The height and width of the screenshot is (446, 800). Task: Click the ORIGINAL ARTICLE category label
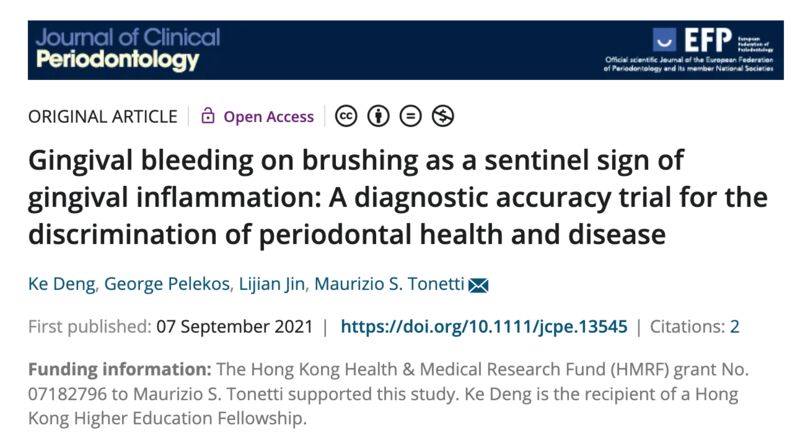[x=103, y=116]
